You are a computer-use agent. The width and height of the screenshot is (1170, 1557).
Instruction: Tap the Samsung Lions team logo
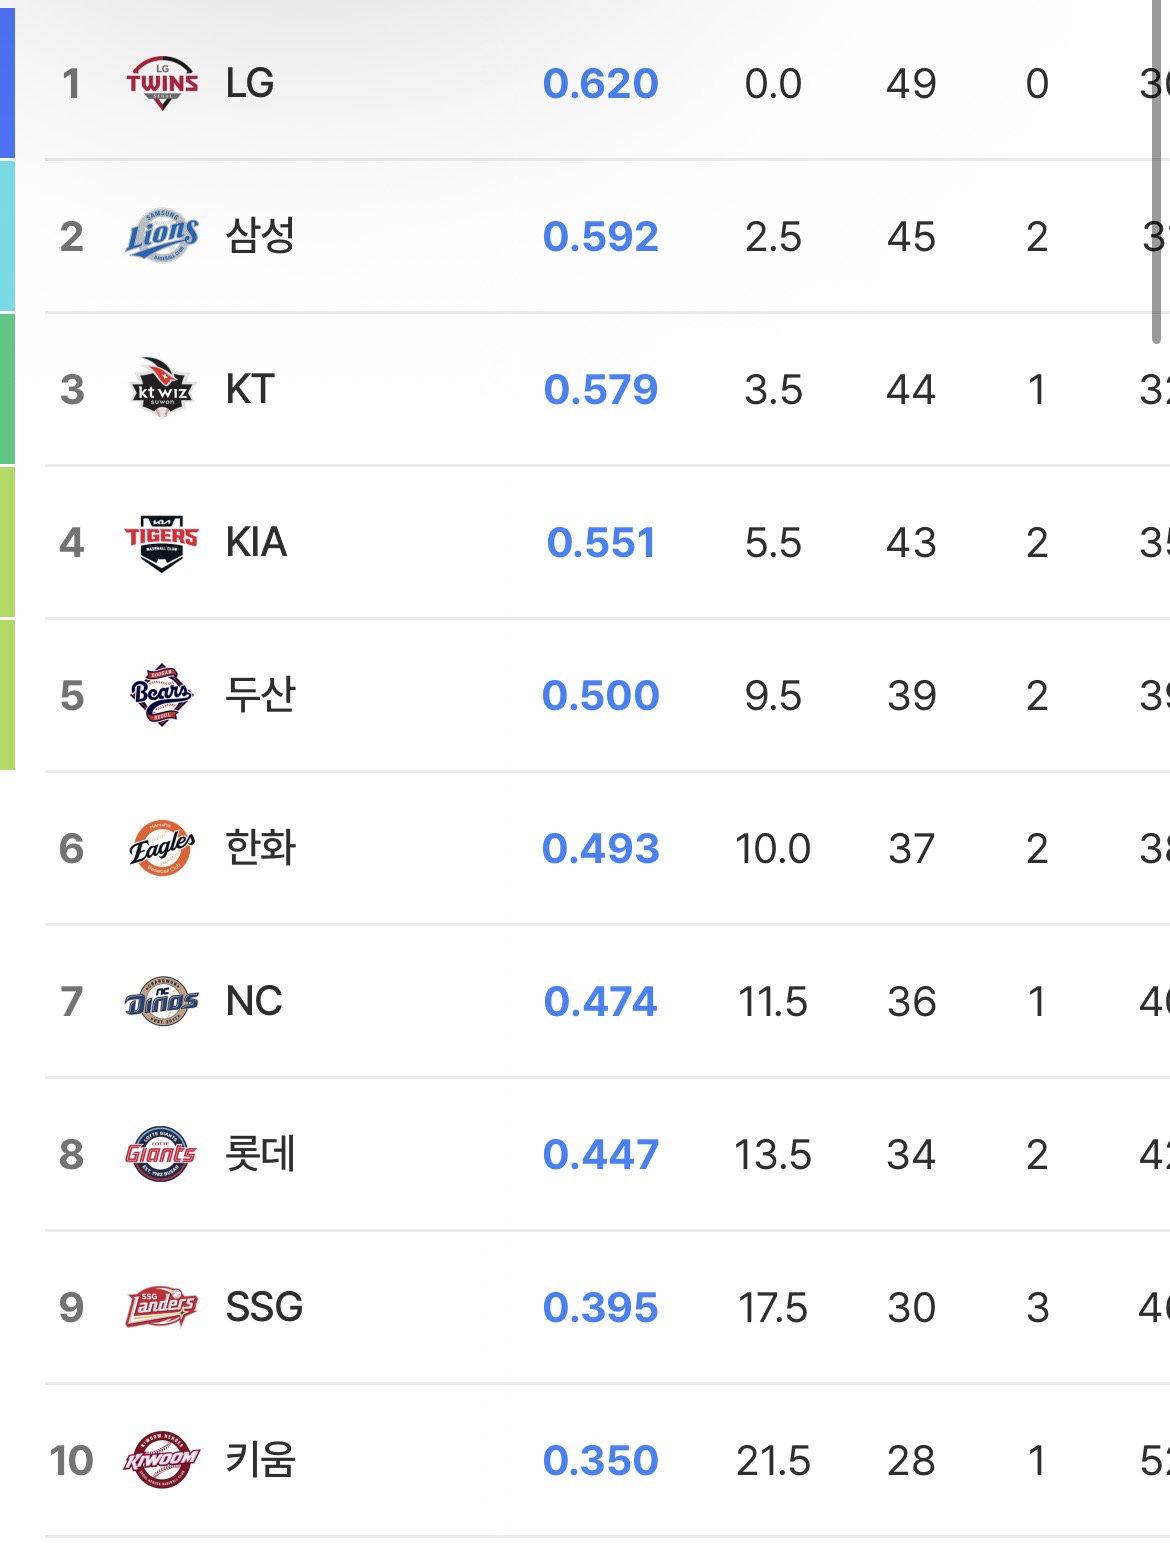tap(162, 236)
